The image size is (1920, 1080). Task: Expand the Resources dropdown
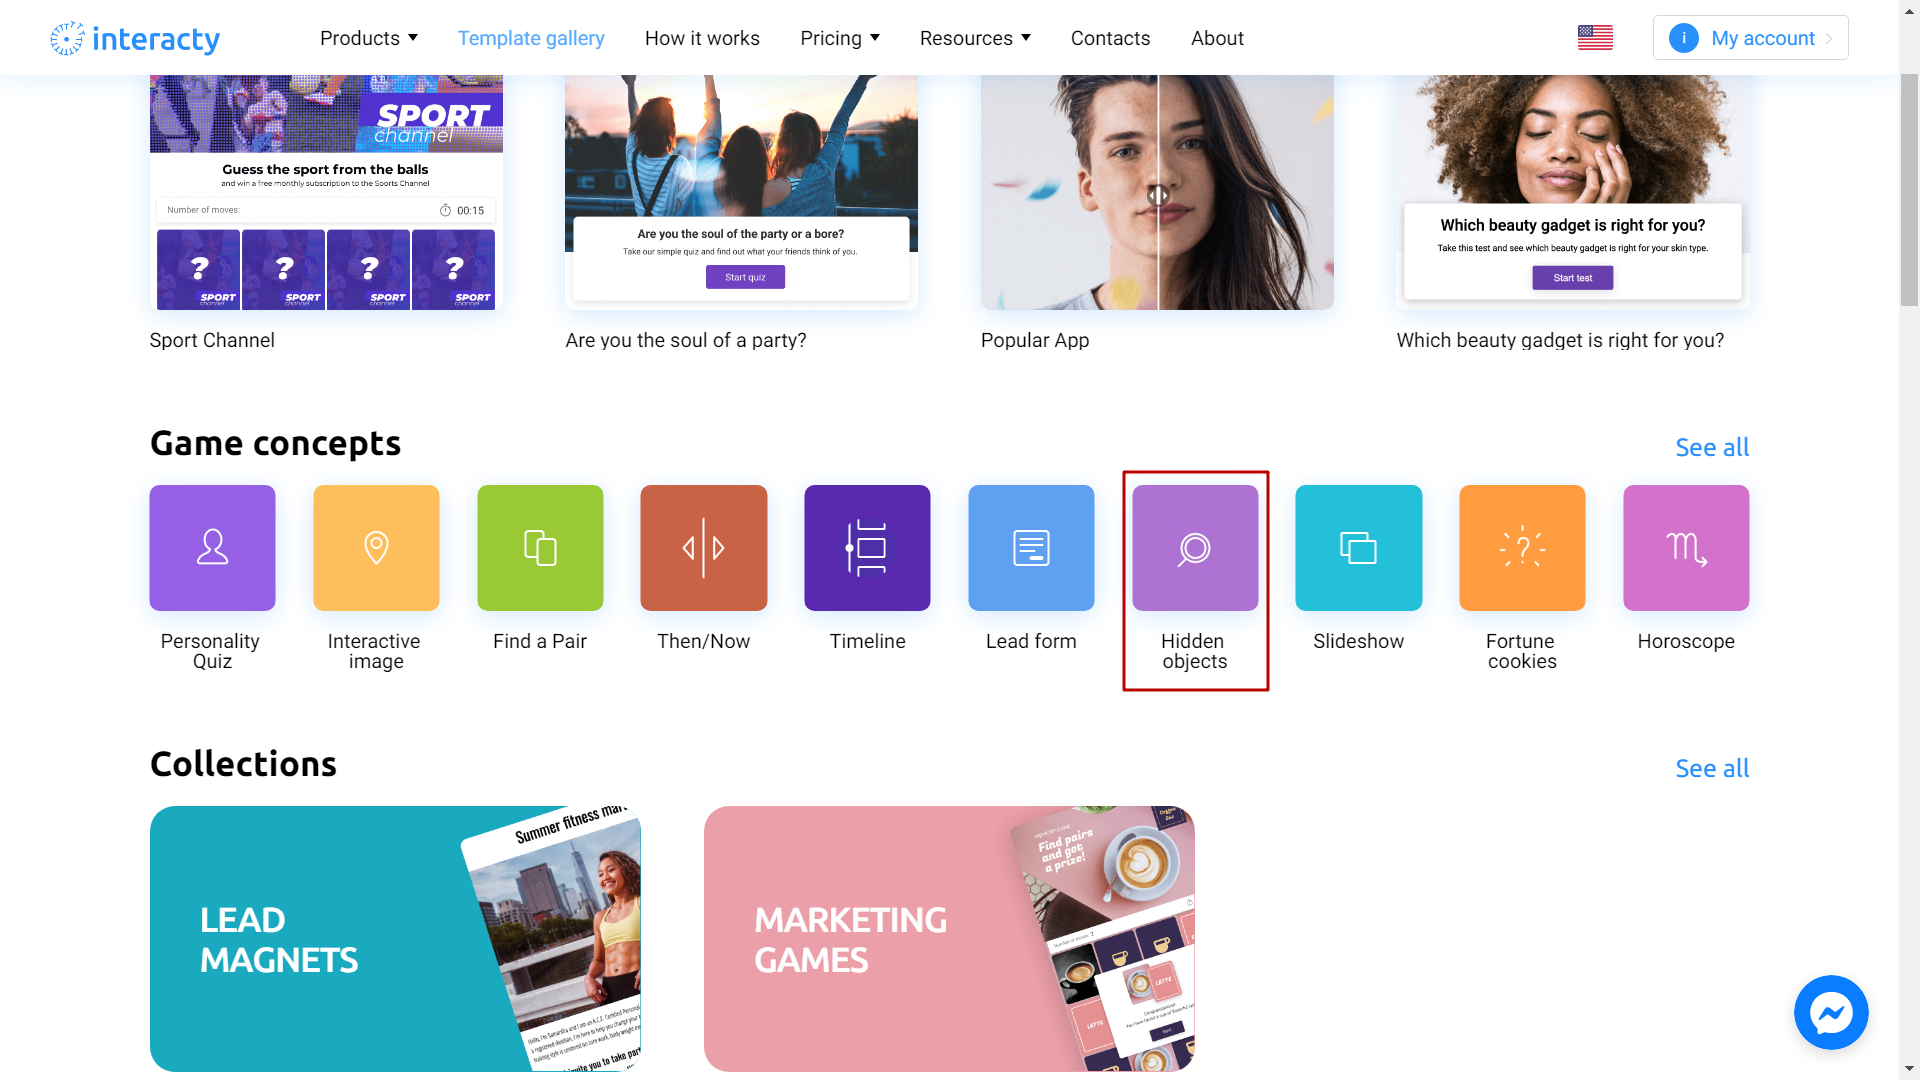[976, 37]
